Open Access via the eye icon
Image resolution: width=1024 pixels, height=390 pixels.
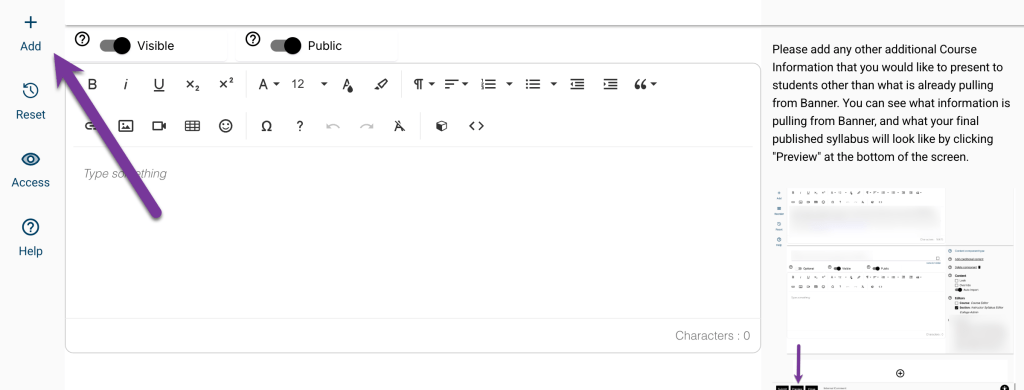[x=30, y=159]
